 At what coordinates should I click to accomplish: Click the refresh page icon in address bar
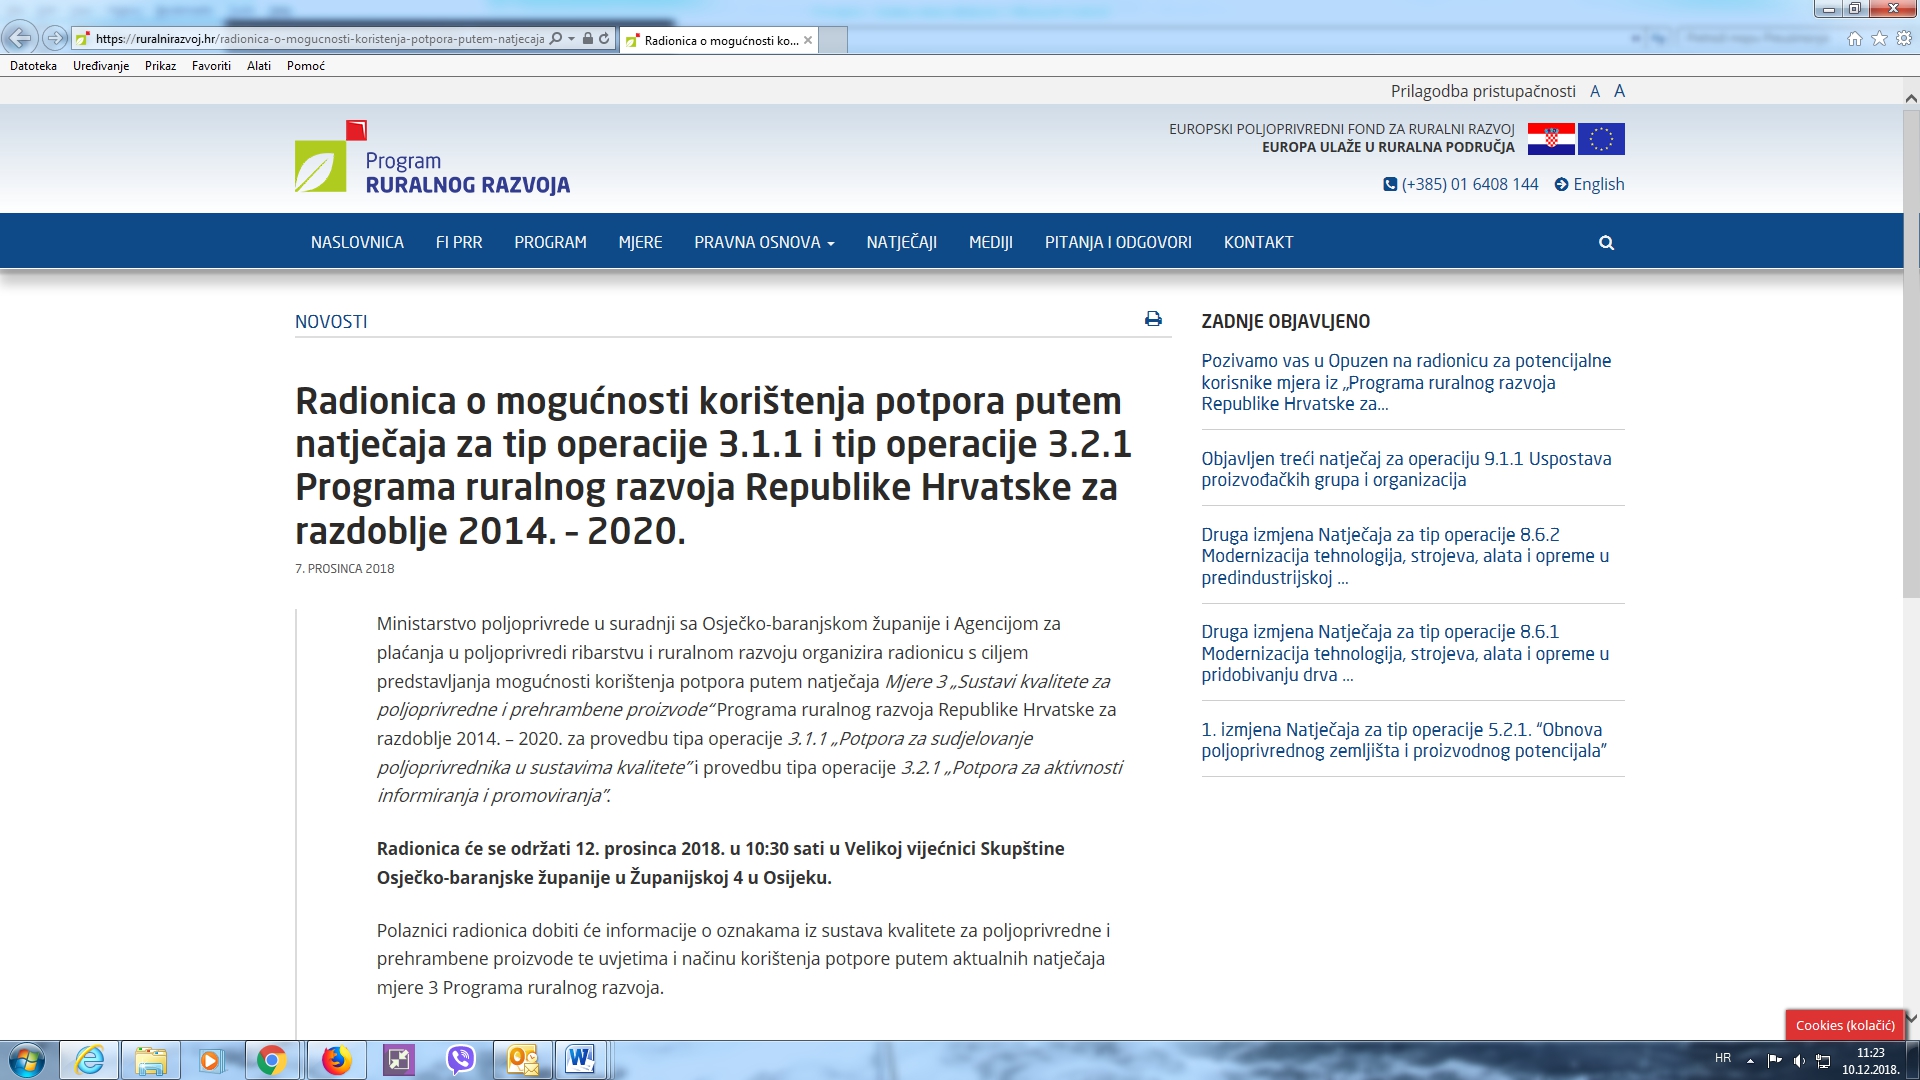pos(604,39)
